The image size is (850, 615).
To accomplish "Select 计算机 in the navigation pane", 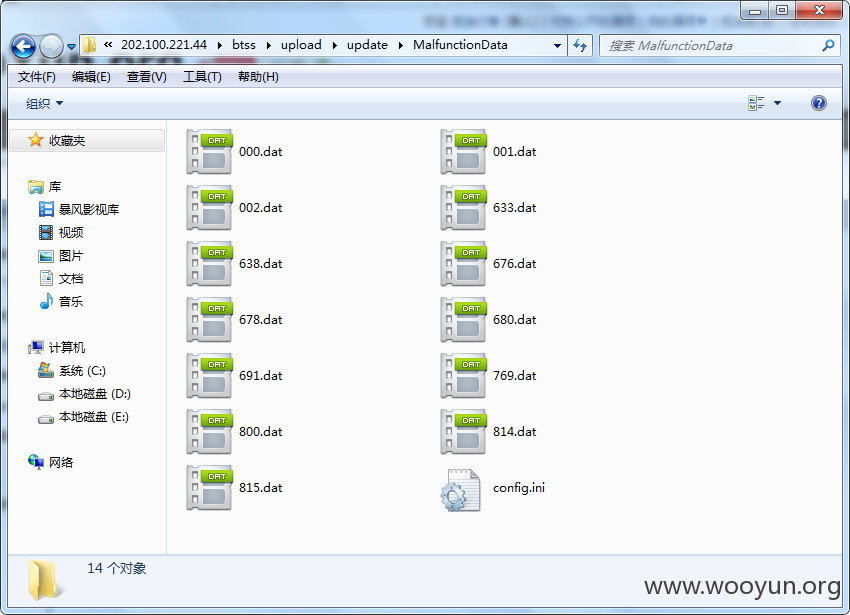I will click(x=57, y=347).
